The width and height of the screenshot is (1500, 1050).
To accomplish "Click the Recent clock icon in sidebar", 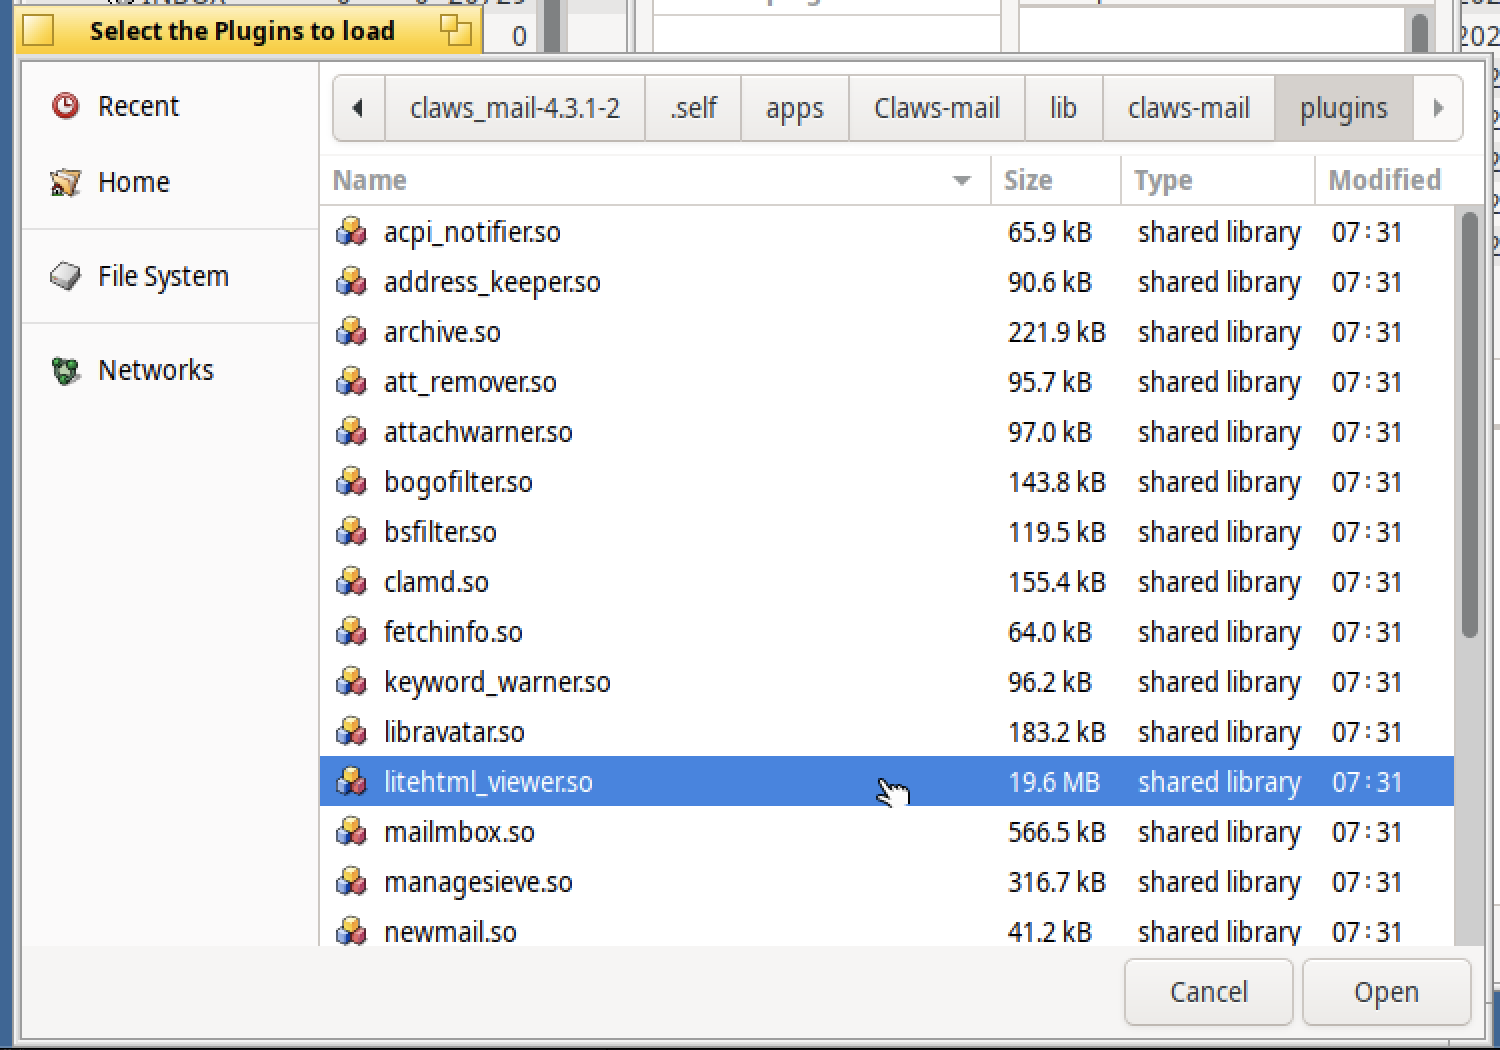I will pos(66,106).
